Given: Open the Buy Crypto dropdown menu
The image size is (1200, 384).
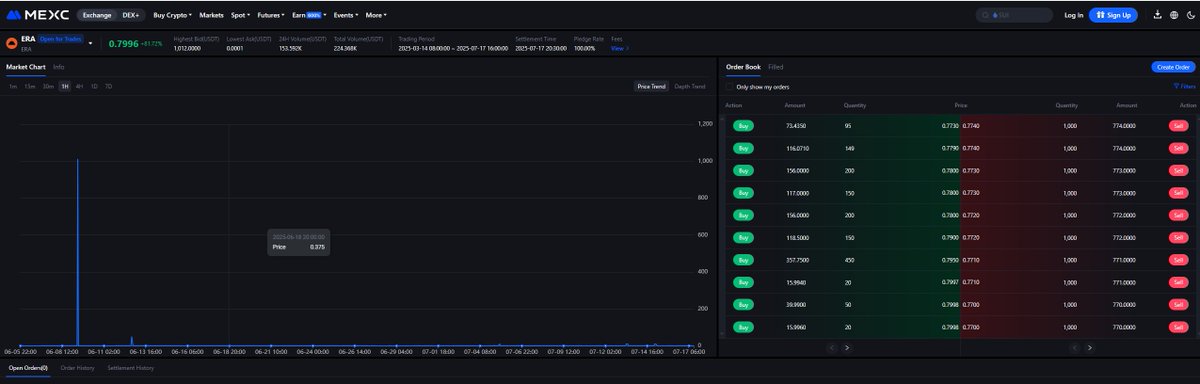Looking at the screenshot, I should tap(173, 15).
